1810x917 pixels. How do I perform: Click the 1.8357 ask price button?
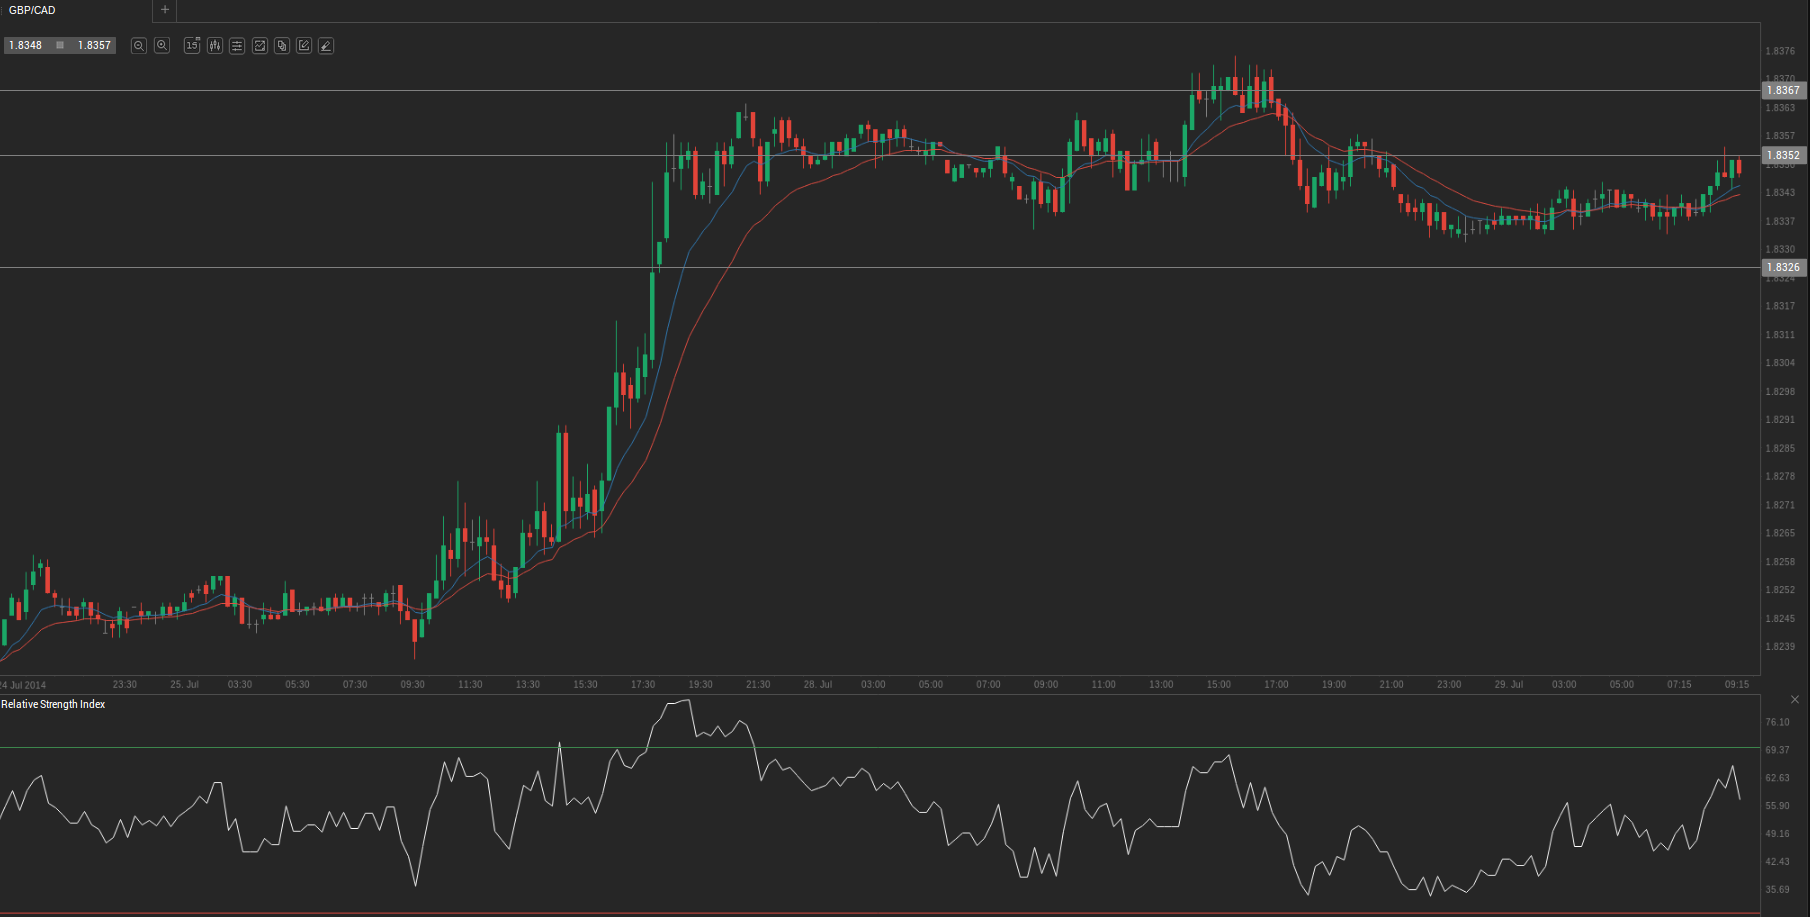(x=94, y=46)
